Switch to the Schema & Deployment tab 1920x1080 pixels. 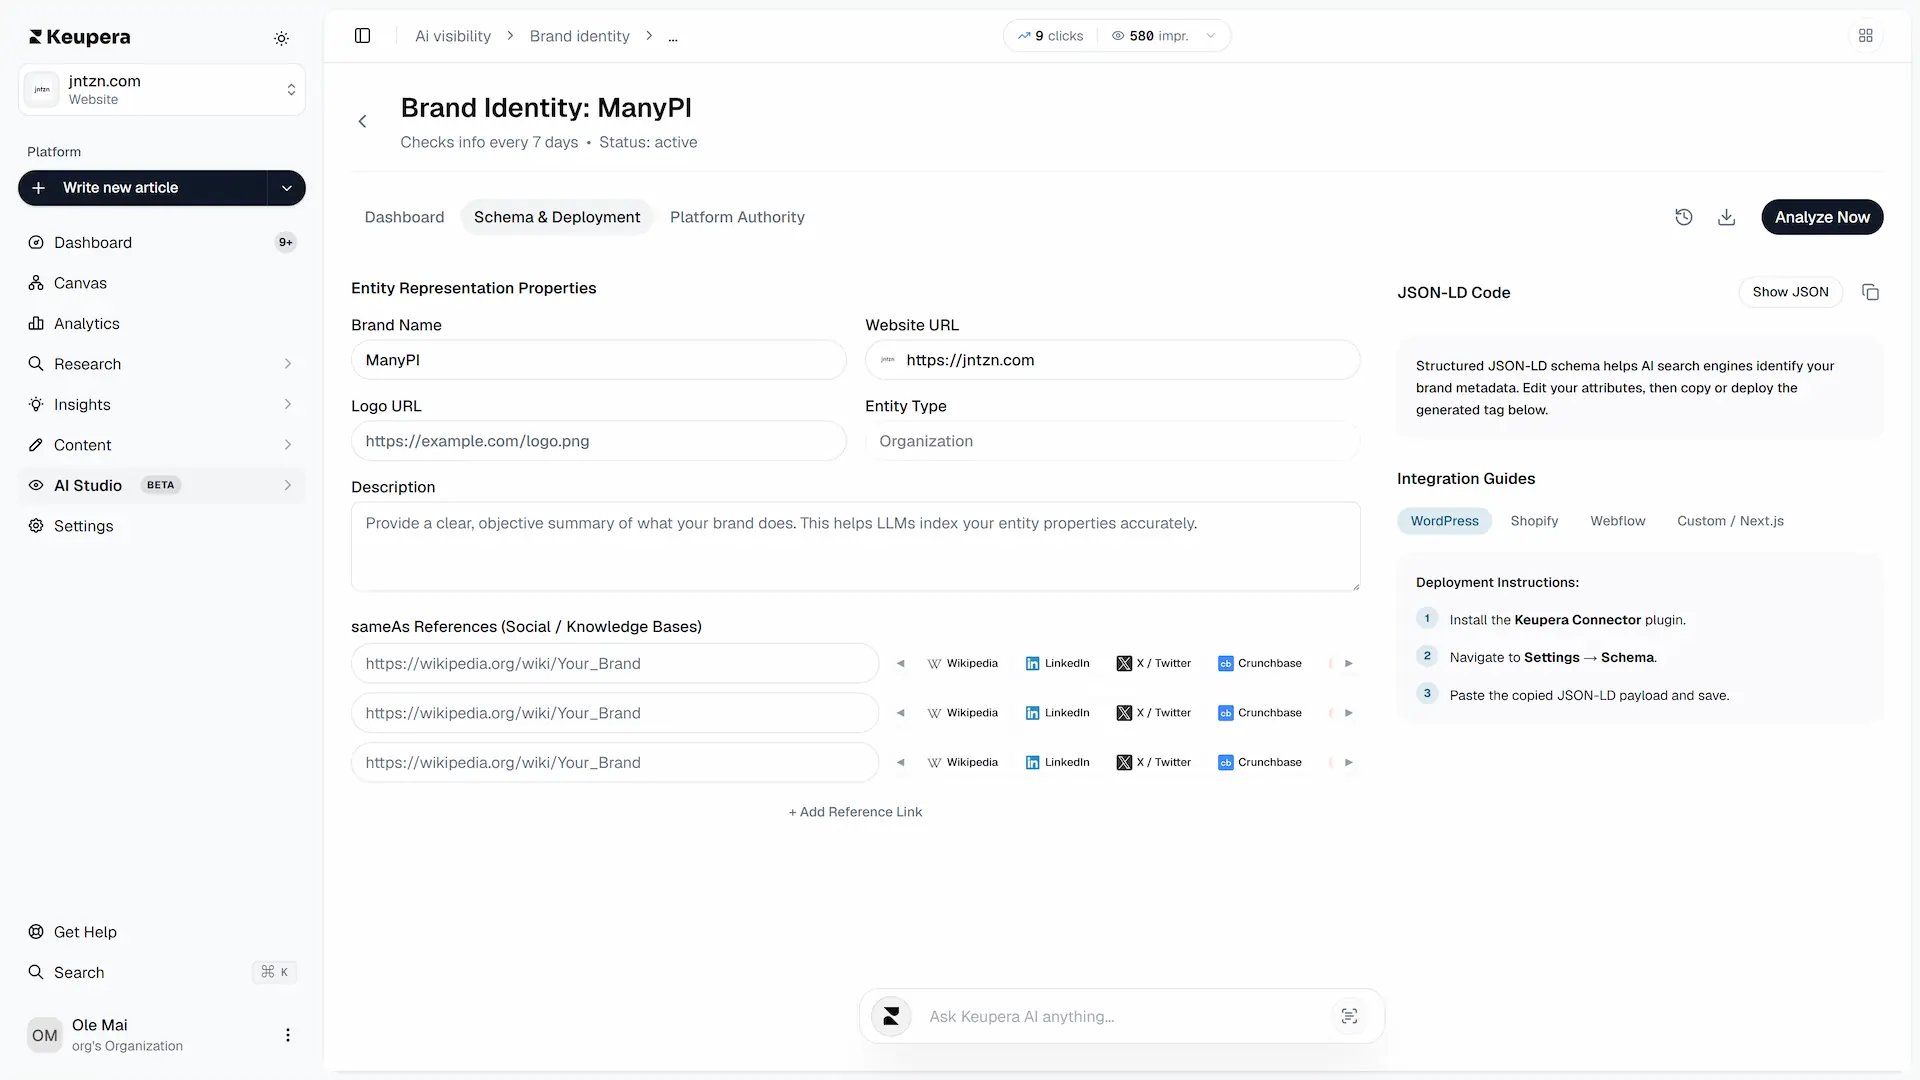pos(557,217)
